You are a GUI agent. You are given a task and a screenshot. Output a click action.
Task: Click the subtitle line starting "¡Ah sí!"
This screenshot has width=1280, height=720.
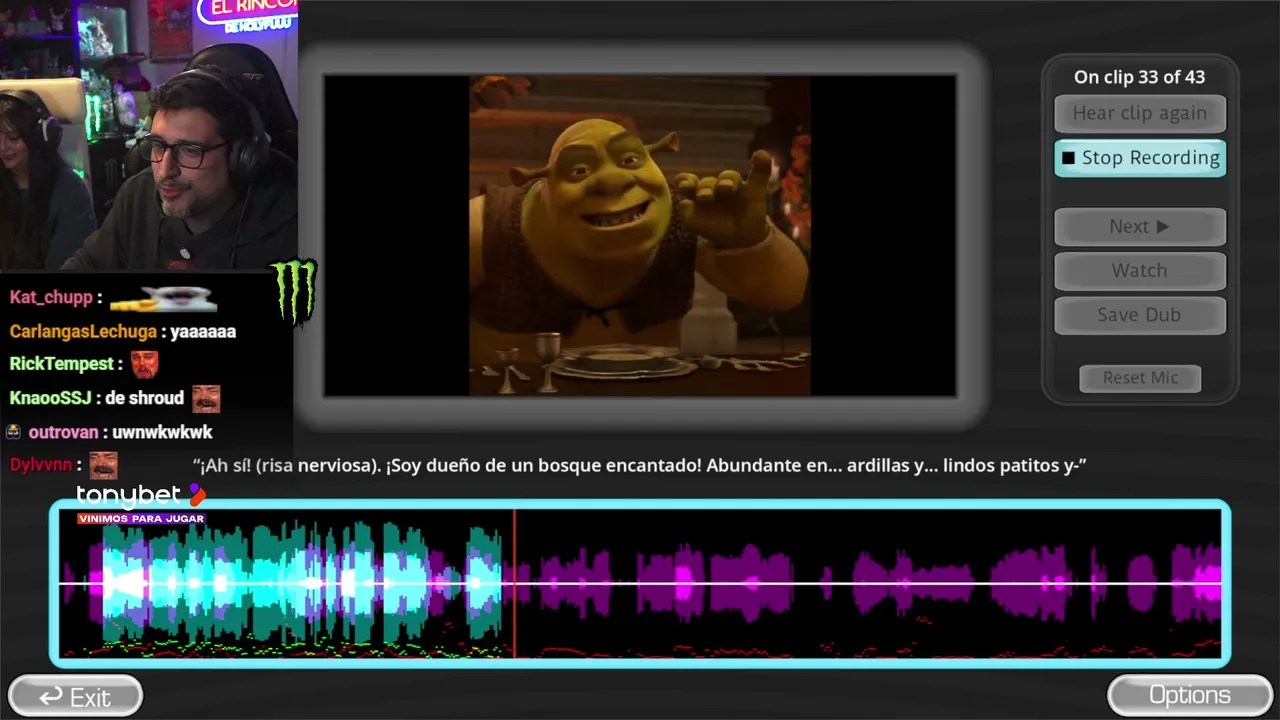pyautogui.click(x=639, y=465)
